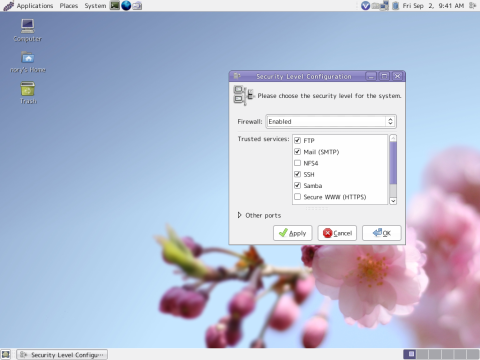Open the Places menu

(69, 6)
